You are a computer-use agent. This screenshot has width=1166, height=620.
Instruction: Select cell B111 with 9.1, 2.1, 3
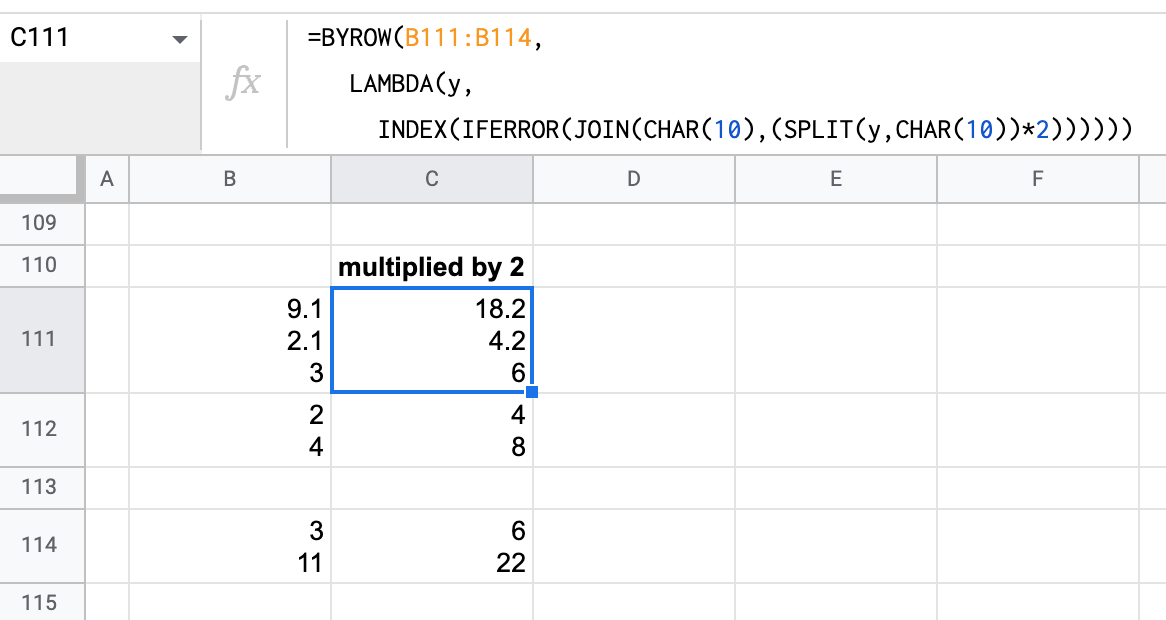click(x=230, y=340)
